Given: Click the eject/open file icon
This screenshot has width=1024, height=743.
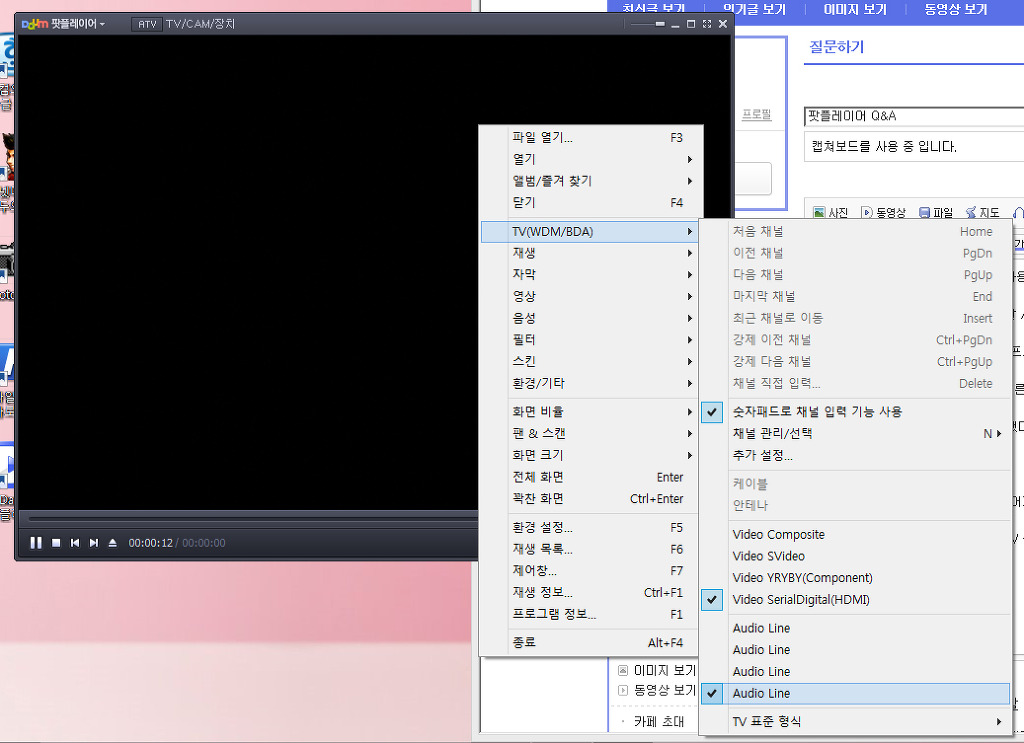Looking at the screenshot, I should 113,543.
